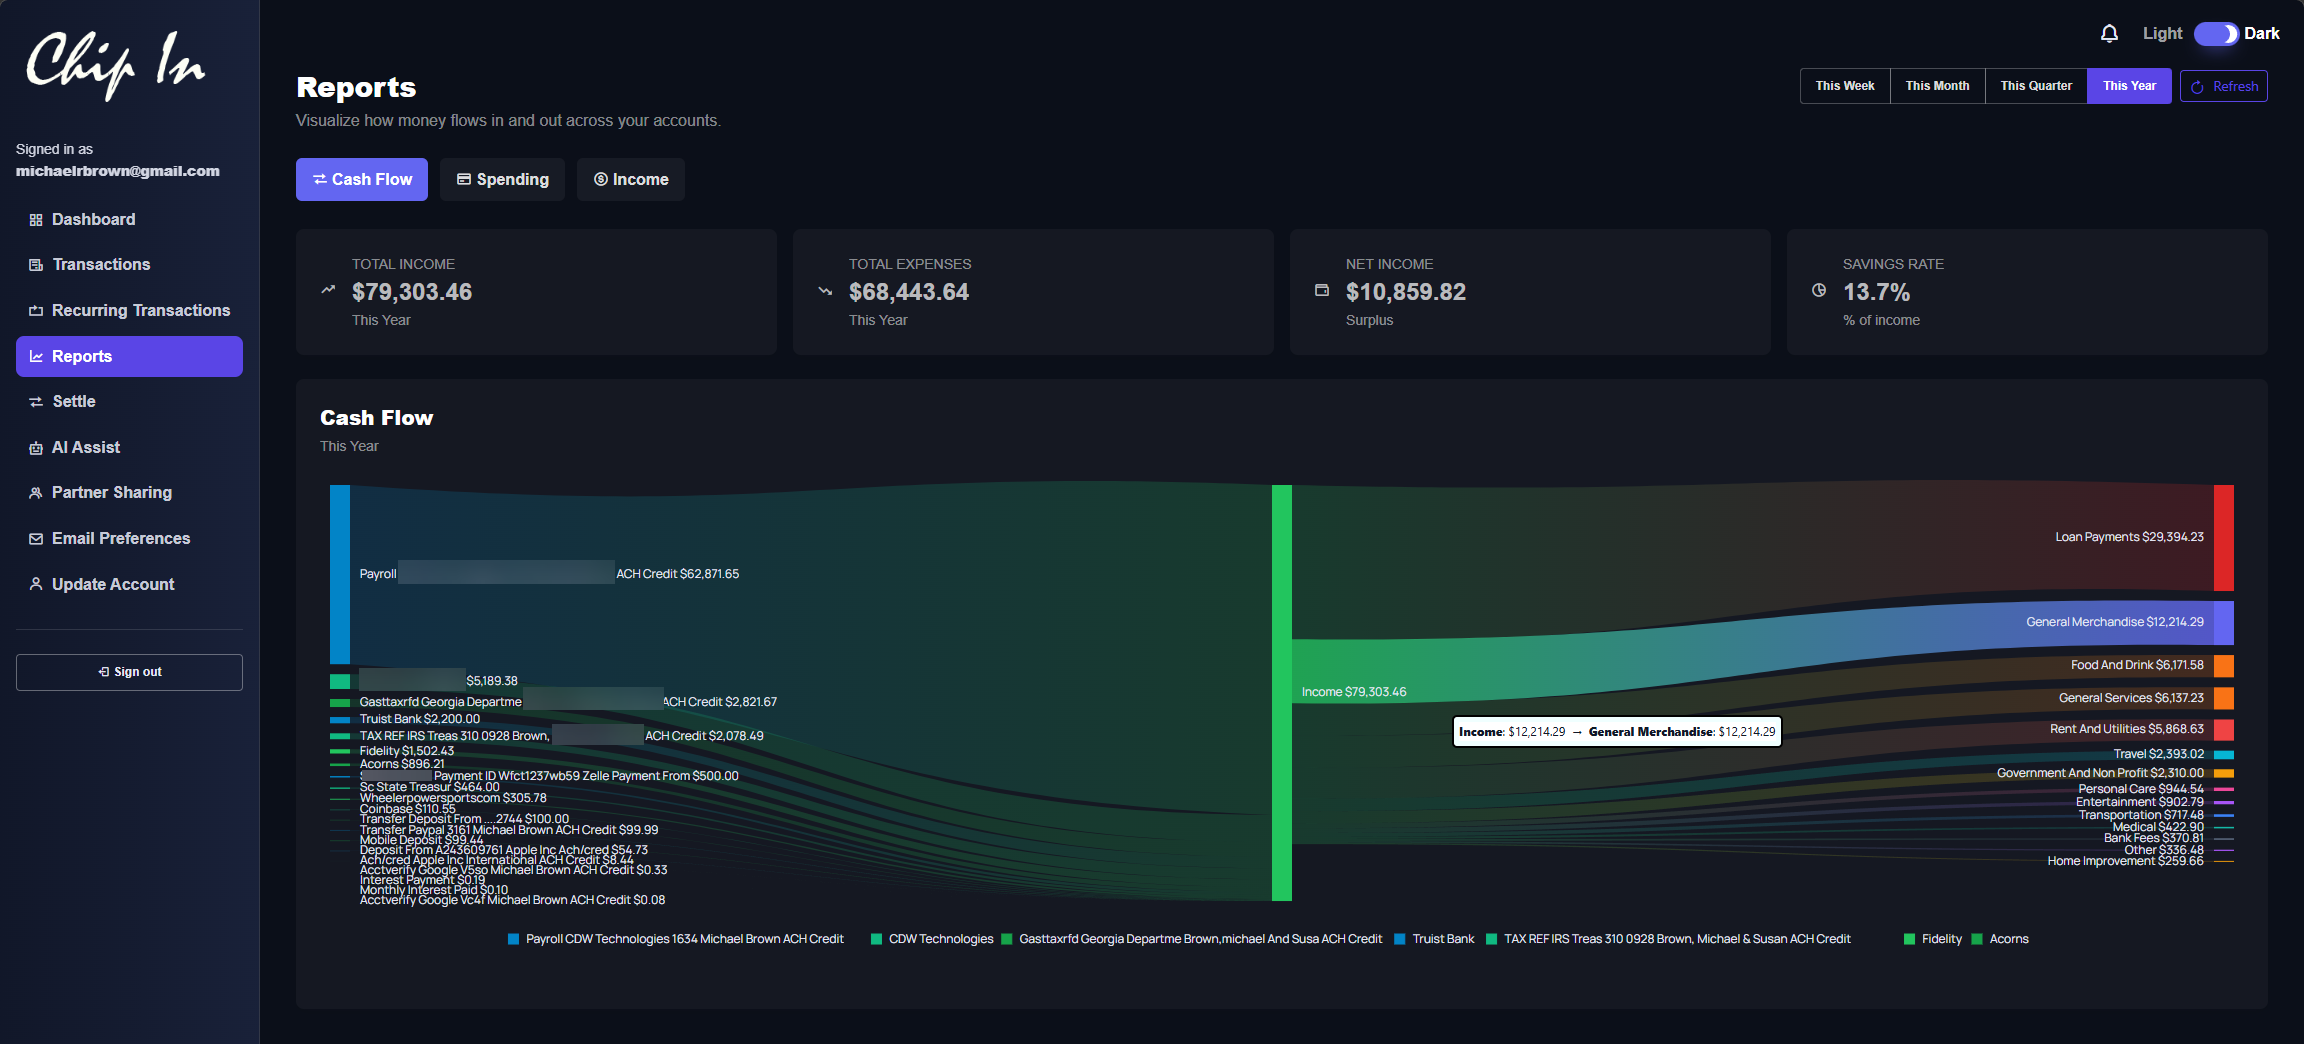This screenshot has width=2304, height=1044.
Task: Click the Personal Care $944.54 label
Action: point(2141,789)
